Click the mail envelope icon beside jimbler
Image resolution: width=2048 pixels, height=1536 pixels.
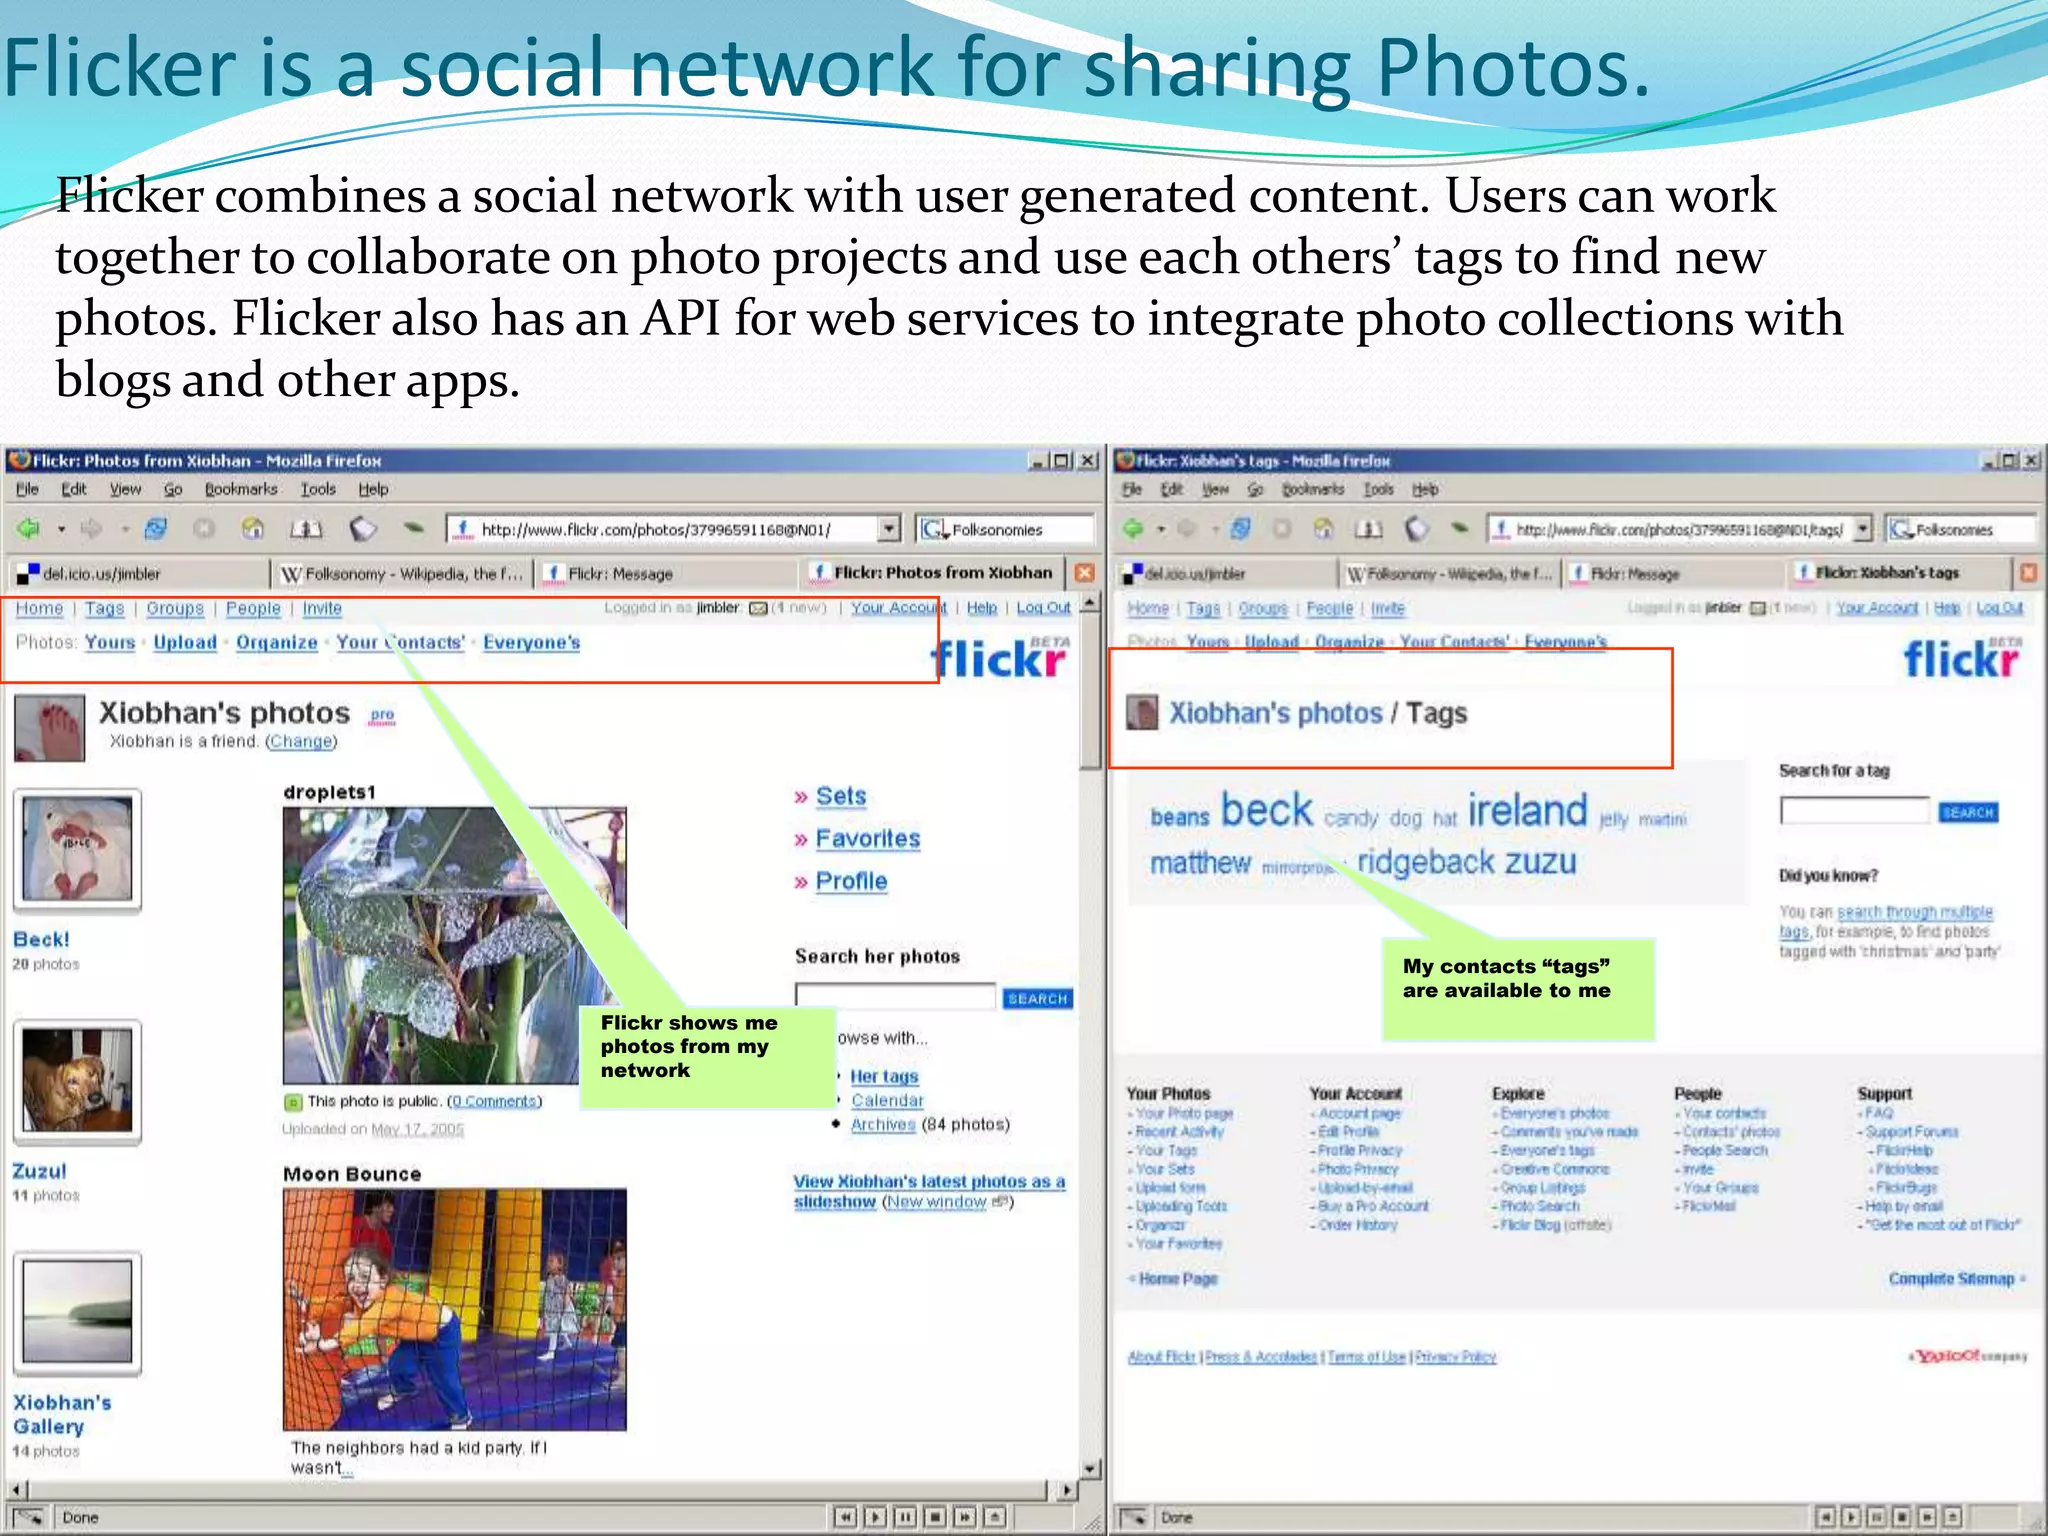click(x=758, y=608)
